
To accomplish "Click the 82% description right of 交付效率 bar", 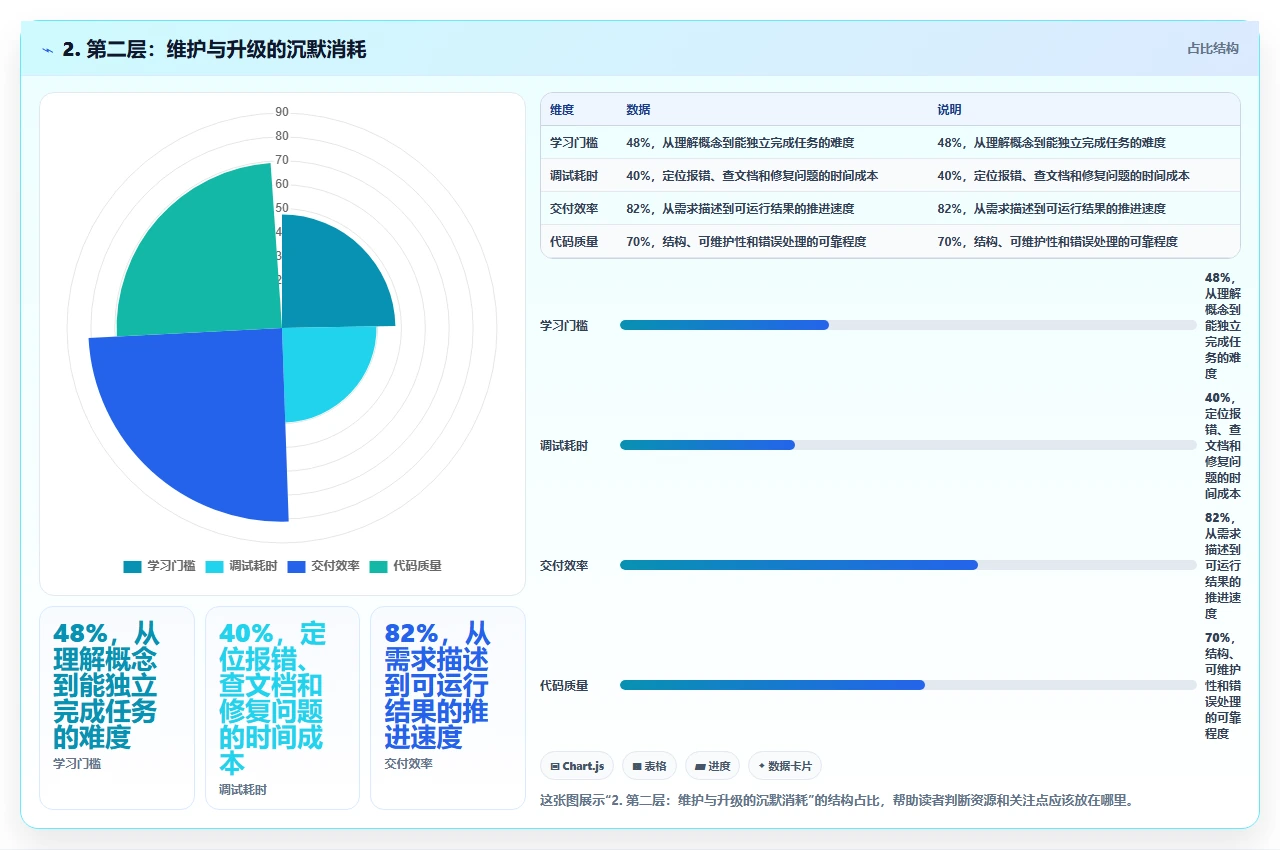I will pos(1223,565).
